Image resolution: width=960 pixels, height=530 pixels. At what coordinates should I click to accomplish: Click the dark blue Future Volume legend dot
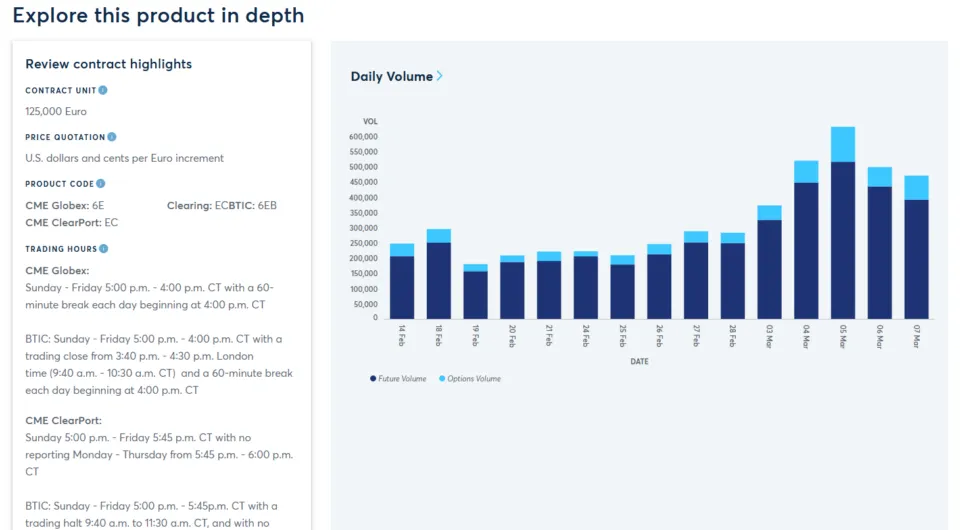373,379
